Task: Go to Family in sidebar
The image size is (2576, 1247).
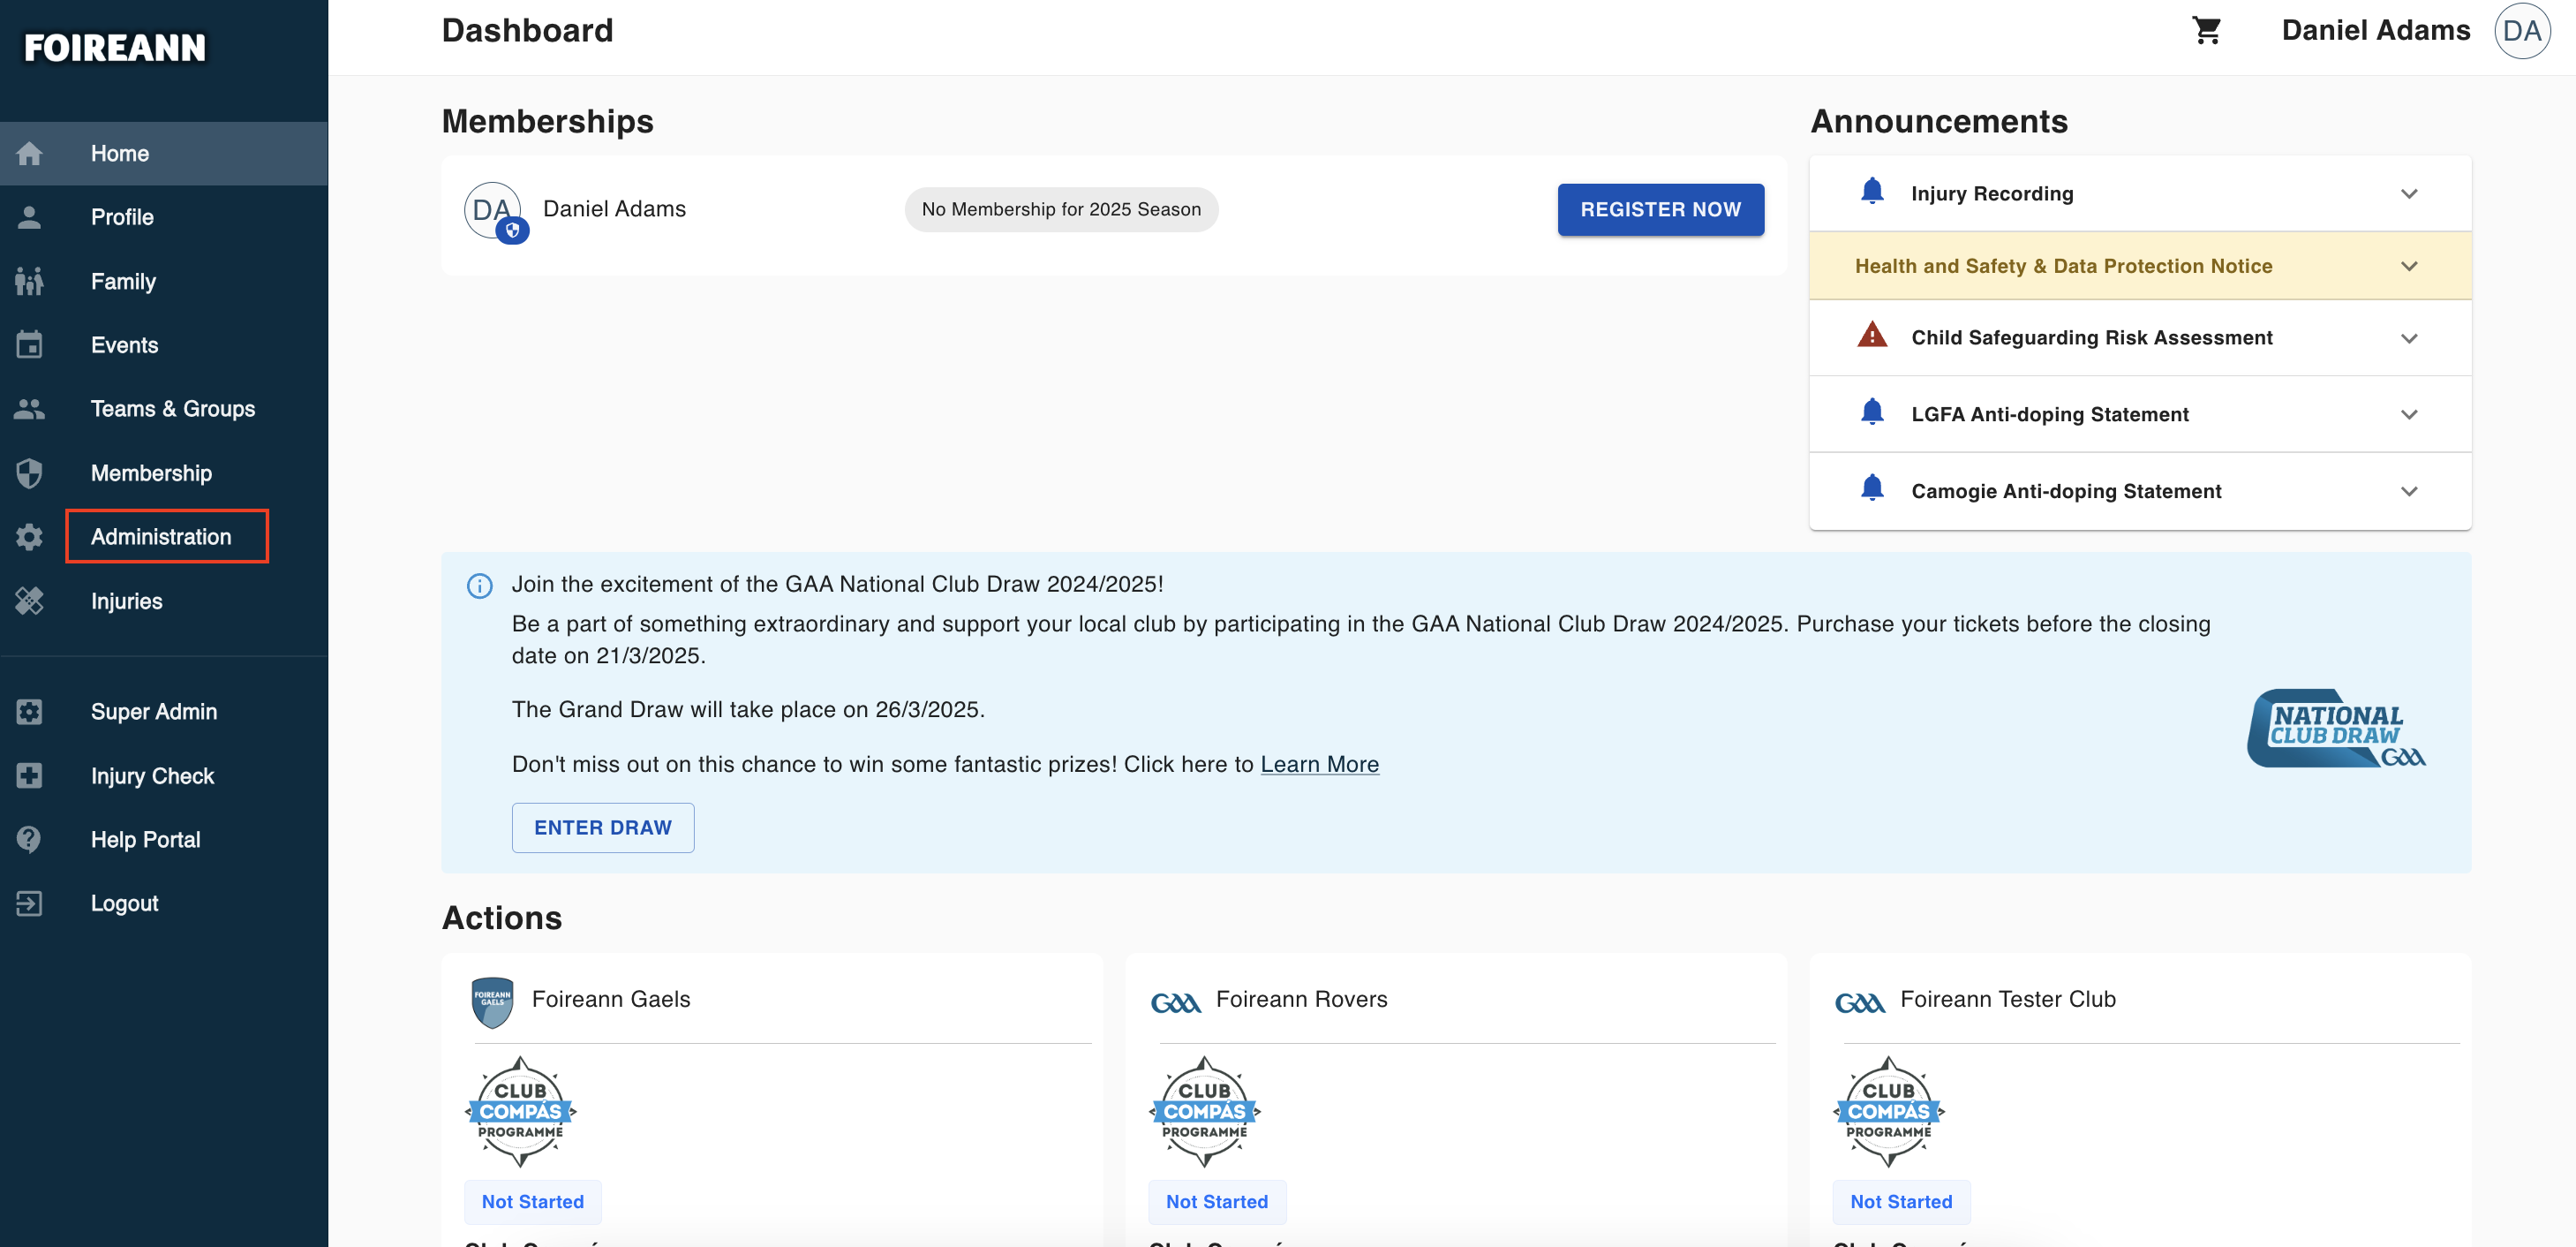Action: 164,281
